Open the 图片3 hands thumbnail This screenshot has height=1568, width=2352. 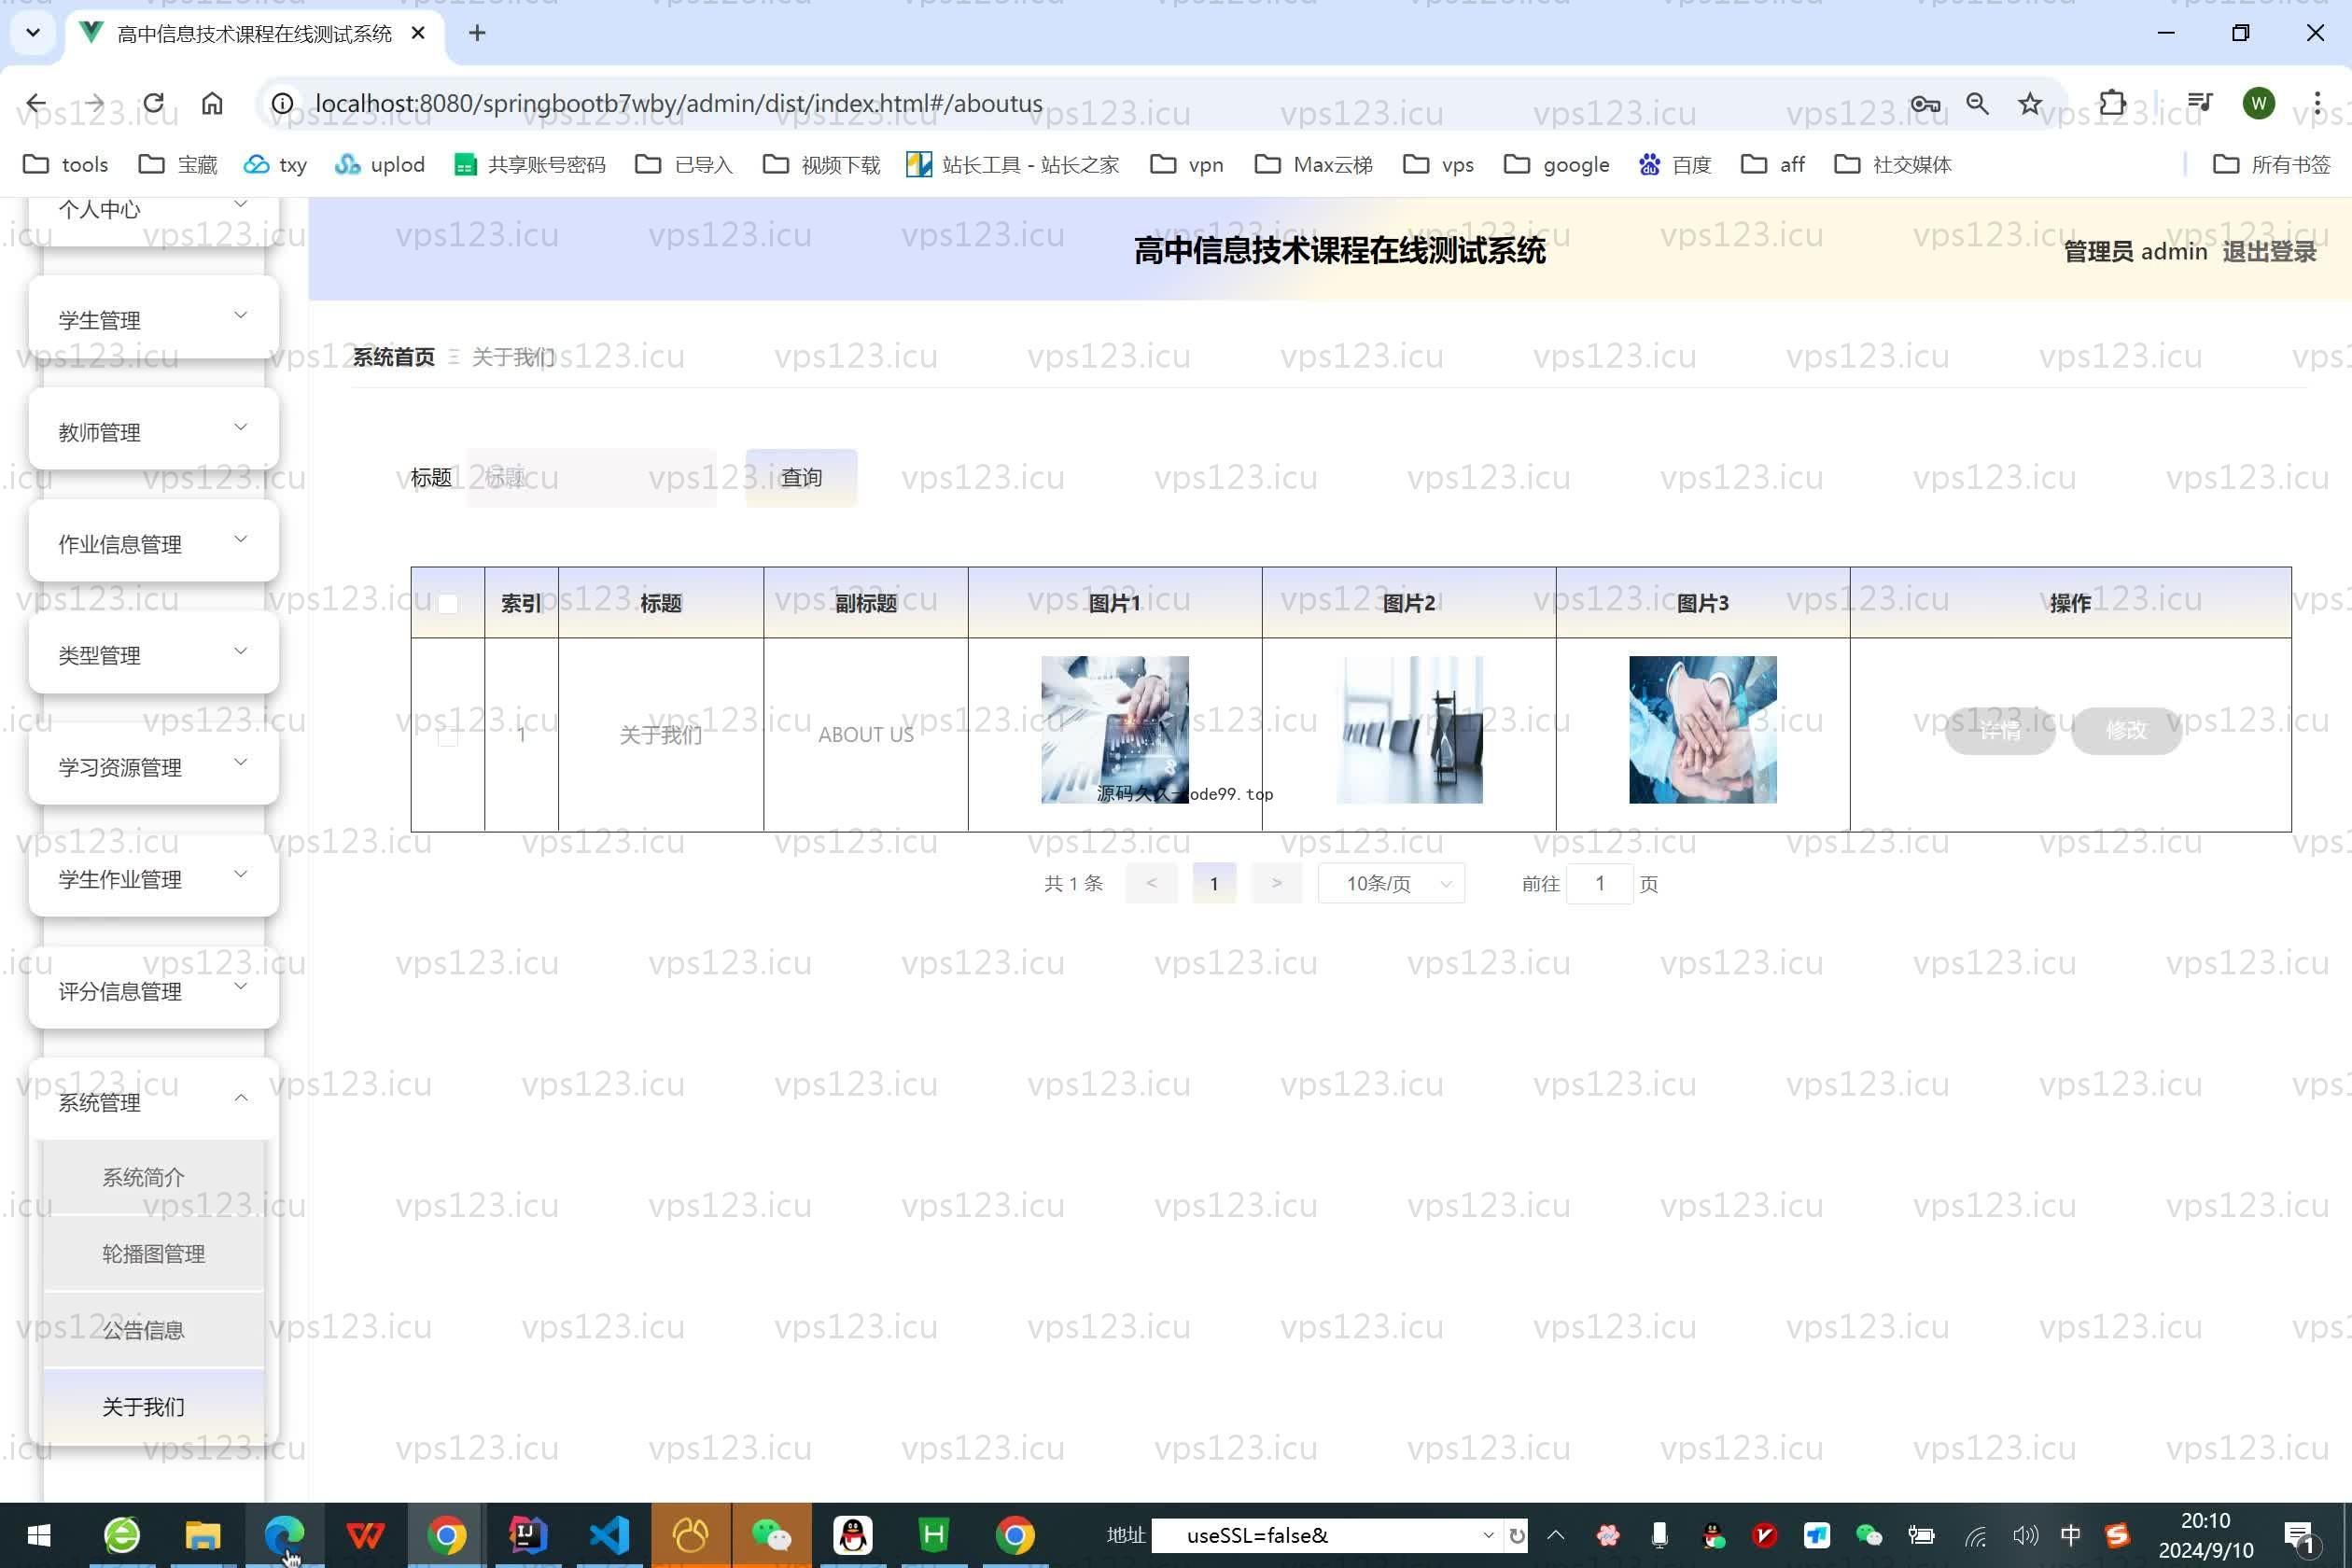(1702, 729)
